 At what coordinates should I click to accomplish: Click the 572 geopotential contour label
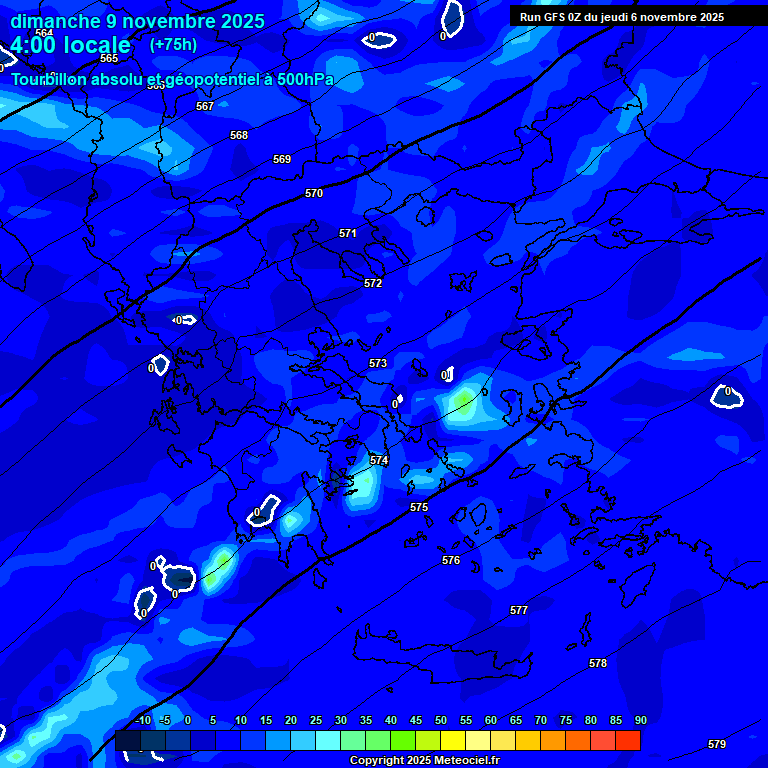tap(373, 283)
